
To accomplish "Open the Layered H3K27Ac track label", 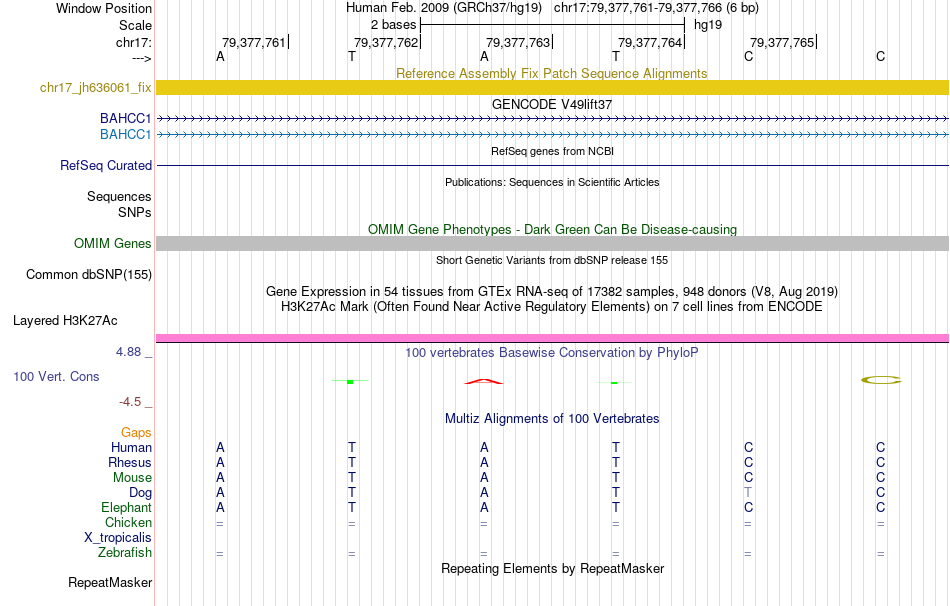I will [x=65, y=321].
